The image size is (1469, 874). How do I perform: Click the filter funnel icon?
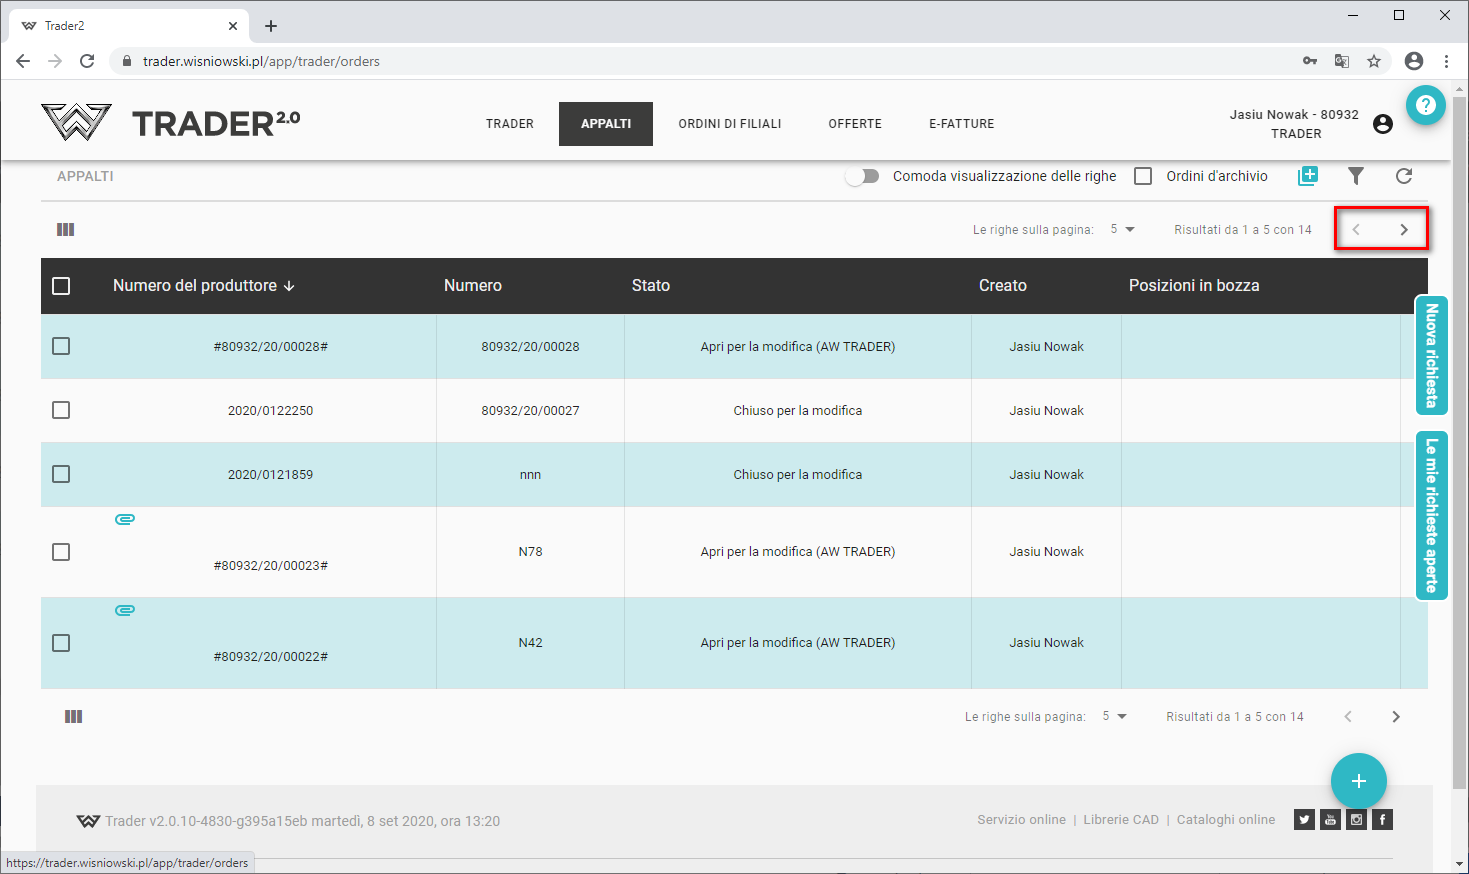[x=1356, y=176]
